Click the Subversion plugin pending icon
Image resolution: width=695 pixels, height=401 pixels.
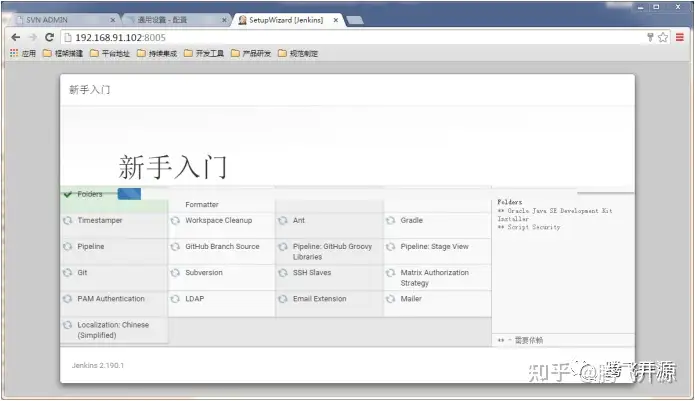coord(175,273)
